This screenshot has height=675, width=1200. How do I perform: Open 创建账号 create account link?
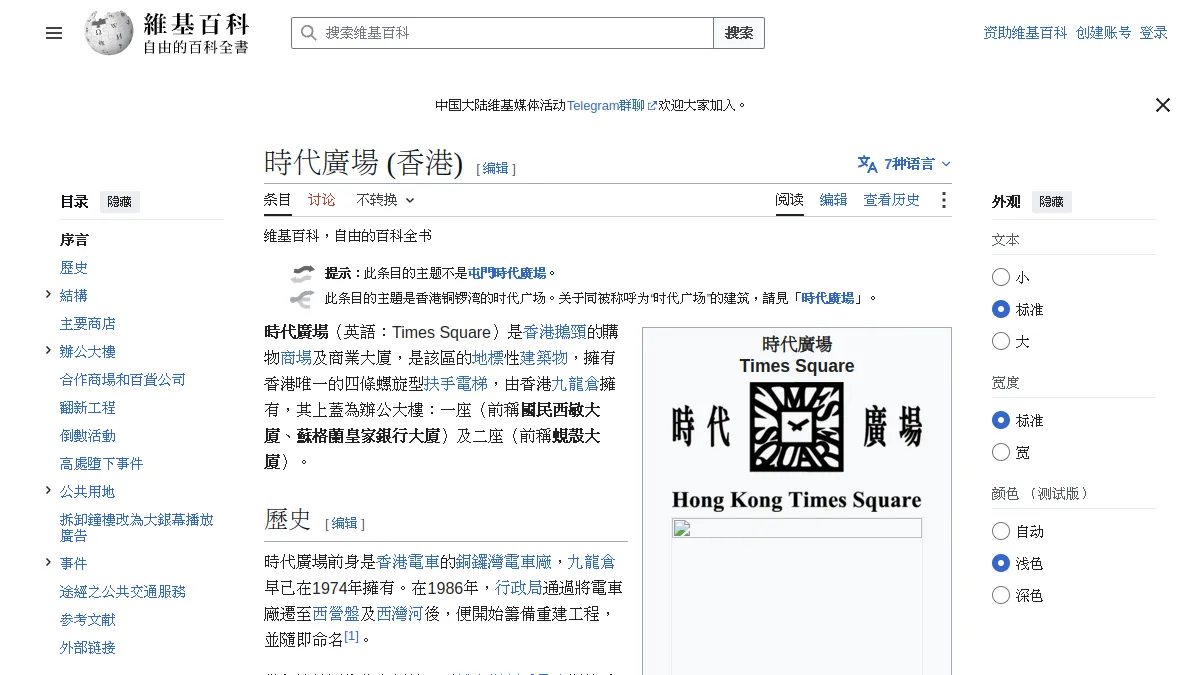(x=1104, y=33)
